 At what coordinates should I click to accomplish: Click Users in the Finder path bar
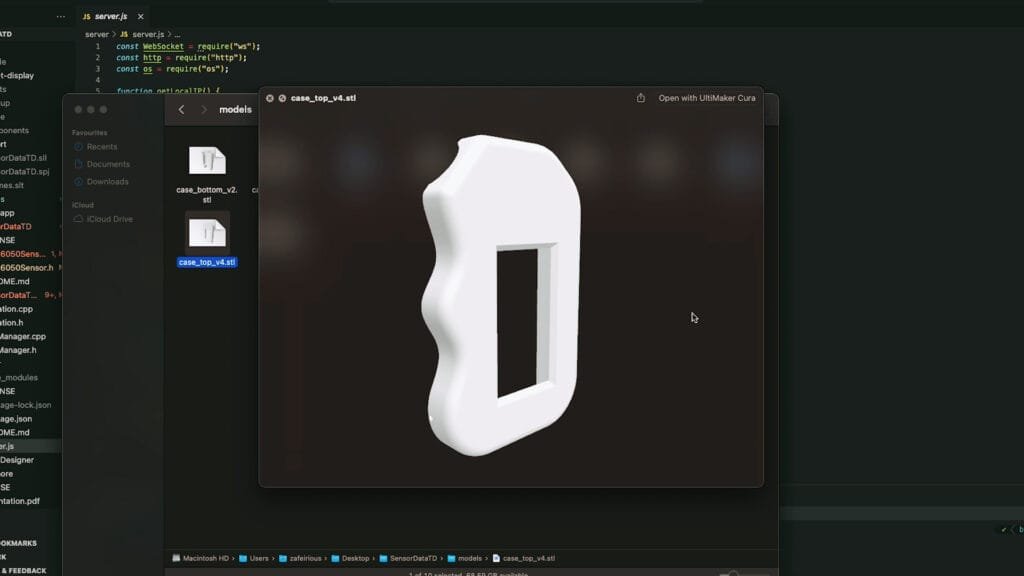[x=254, y=558]
